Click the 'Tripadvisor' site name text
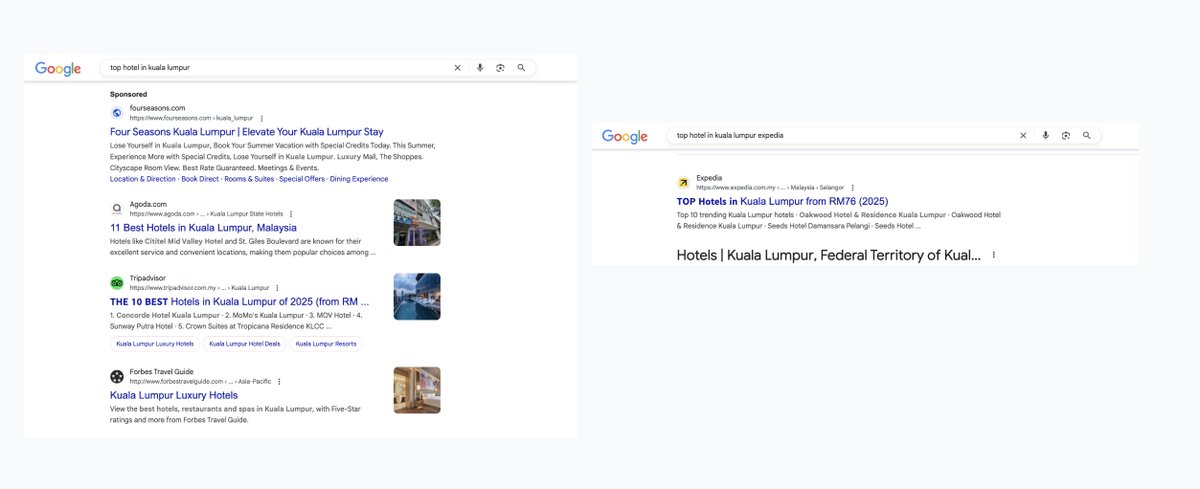This screenshot has height=489, width=1200. pos(148,278)
